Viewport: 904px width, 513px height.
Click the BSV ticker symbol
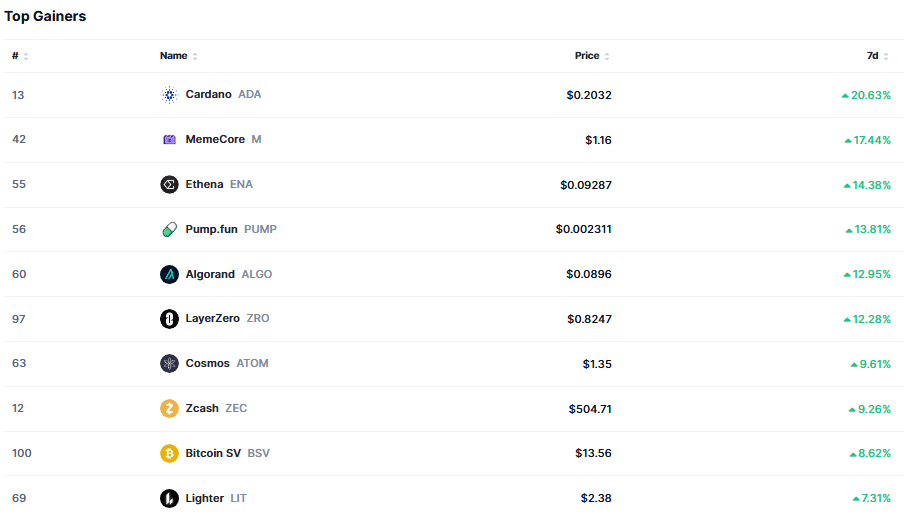click(258, 453)
